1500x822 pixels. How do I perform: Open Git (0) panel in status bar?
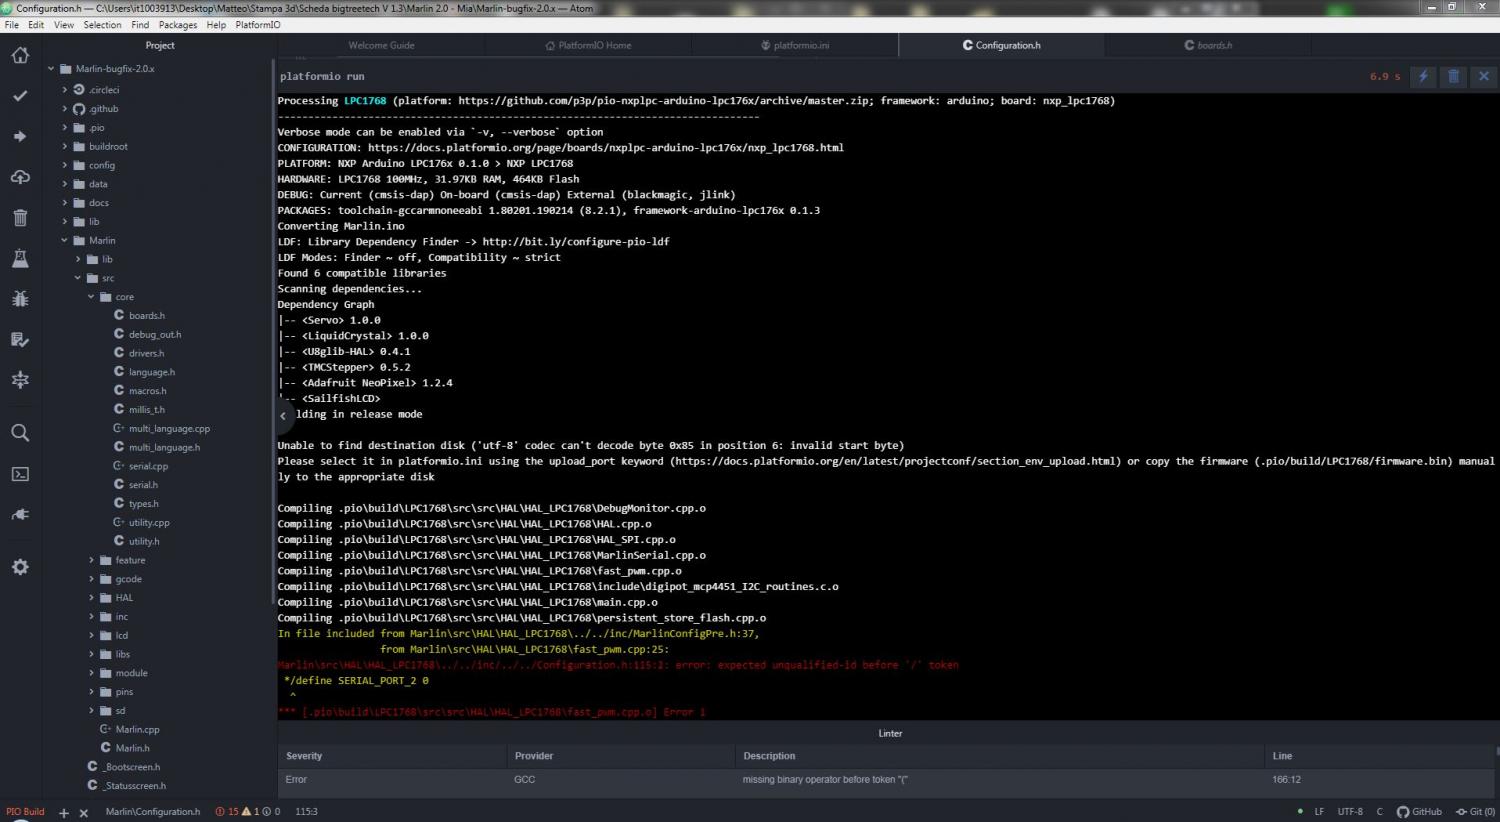1475,812
